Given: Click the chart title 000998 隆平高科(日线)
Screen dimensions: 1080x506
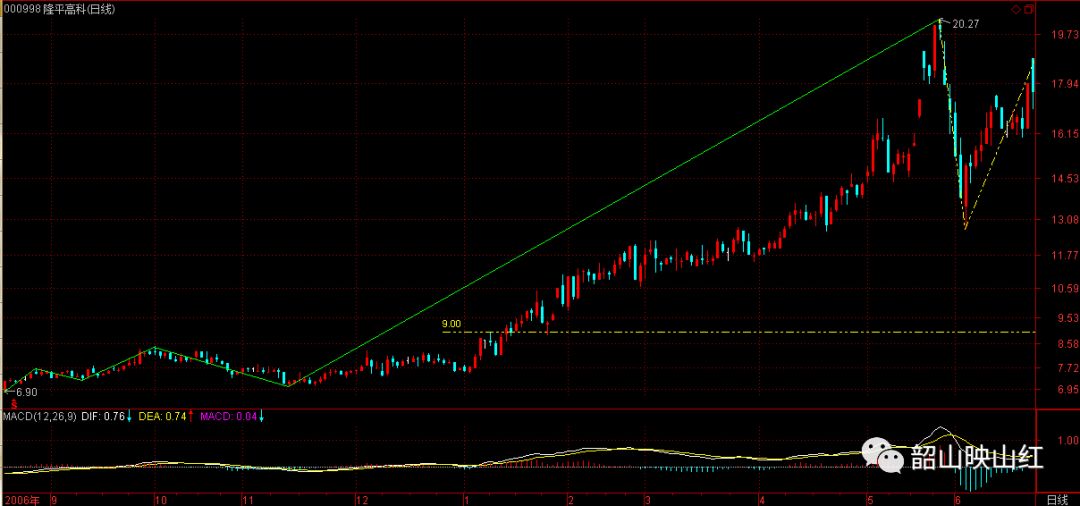Looking at the screenshot, I should 59,9.
